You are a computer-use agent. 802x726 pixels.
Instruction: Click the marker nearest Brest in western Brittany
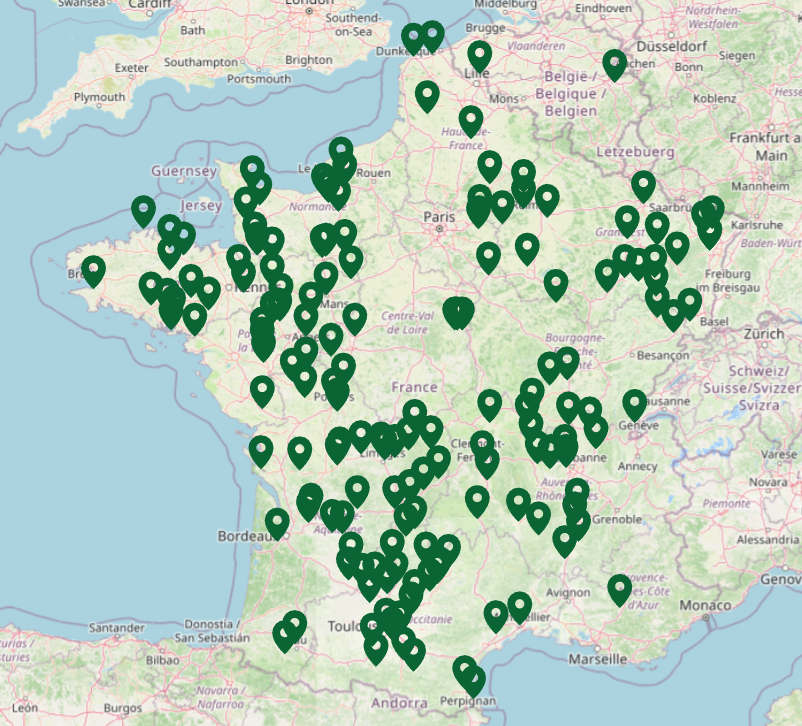point(93,270)
